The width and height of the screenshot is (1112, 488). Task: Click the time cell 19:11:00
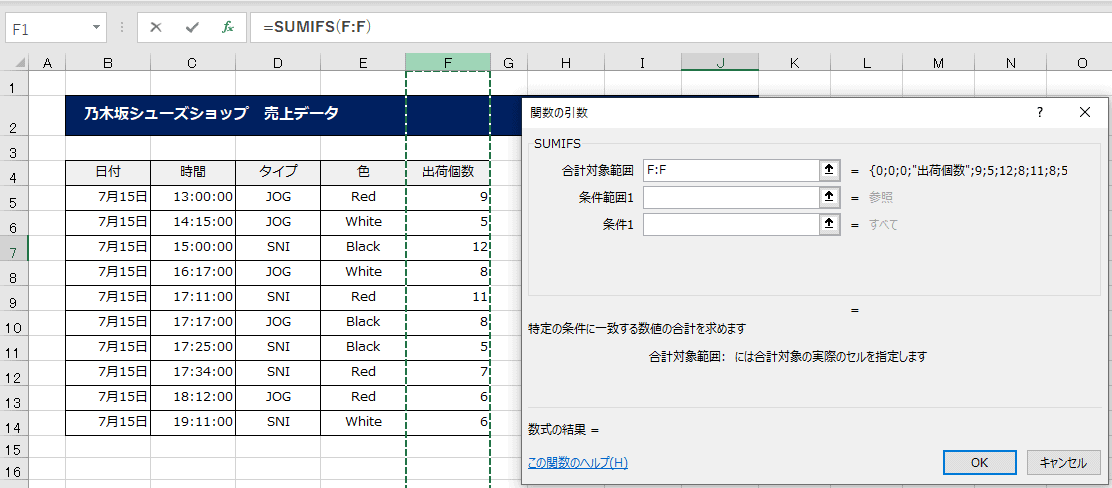coord(192,421)
